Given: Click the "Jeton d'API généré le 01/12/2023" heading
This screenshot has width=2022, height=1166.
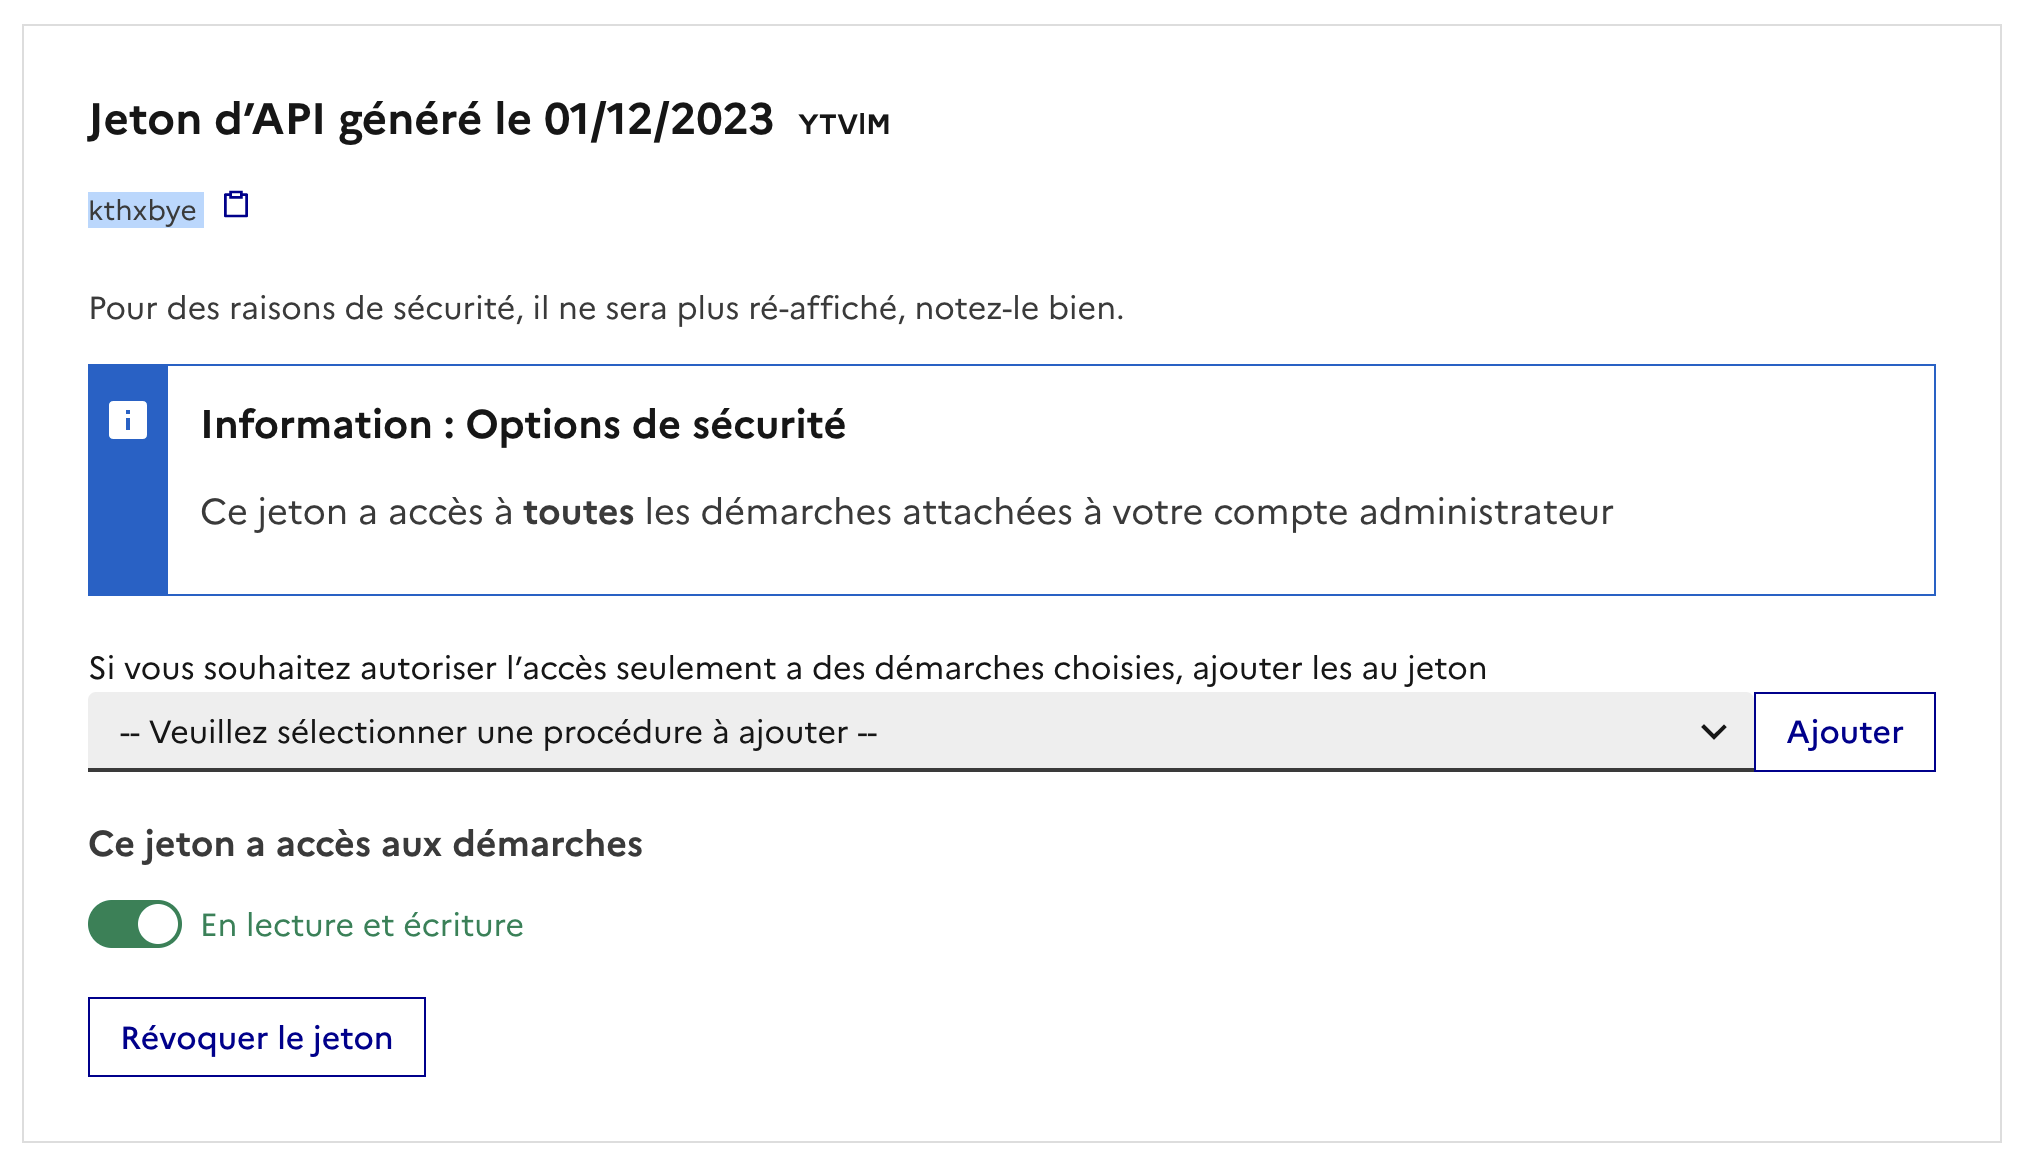Looking at the screenshot, I should [x=431, y=120].
